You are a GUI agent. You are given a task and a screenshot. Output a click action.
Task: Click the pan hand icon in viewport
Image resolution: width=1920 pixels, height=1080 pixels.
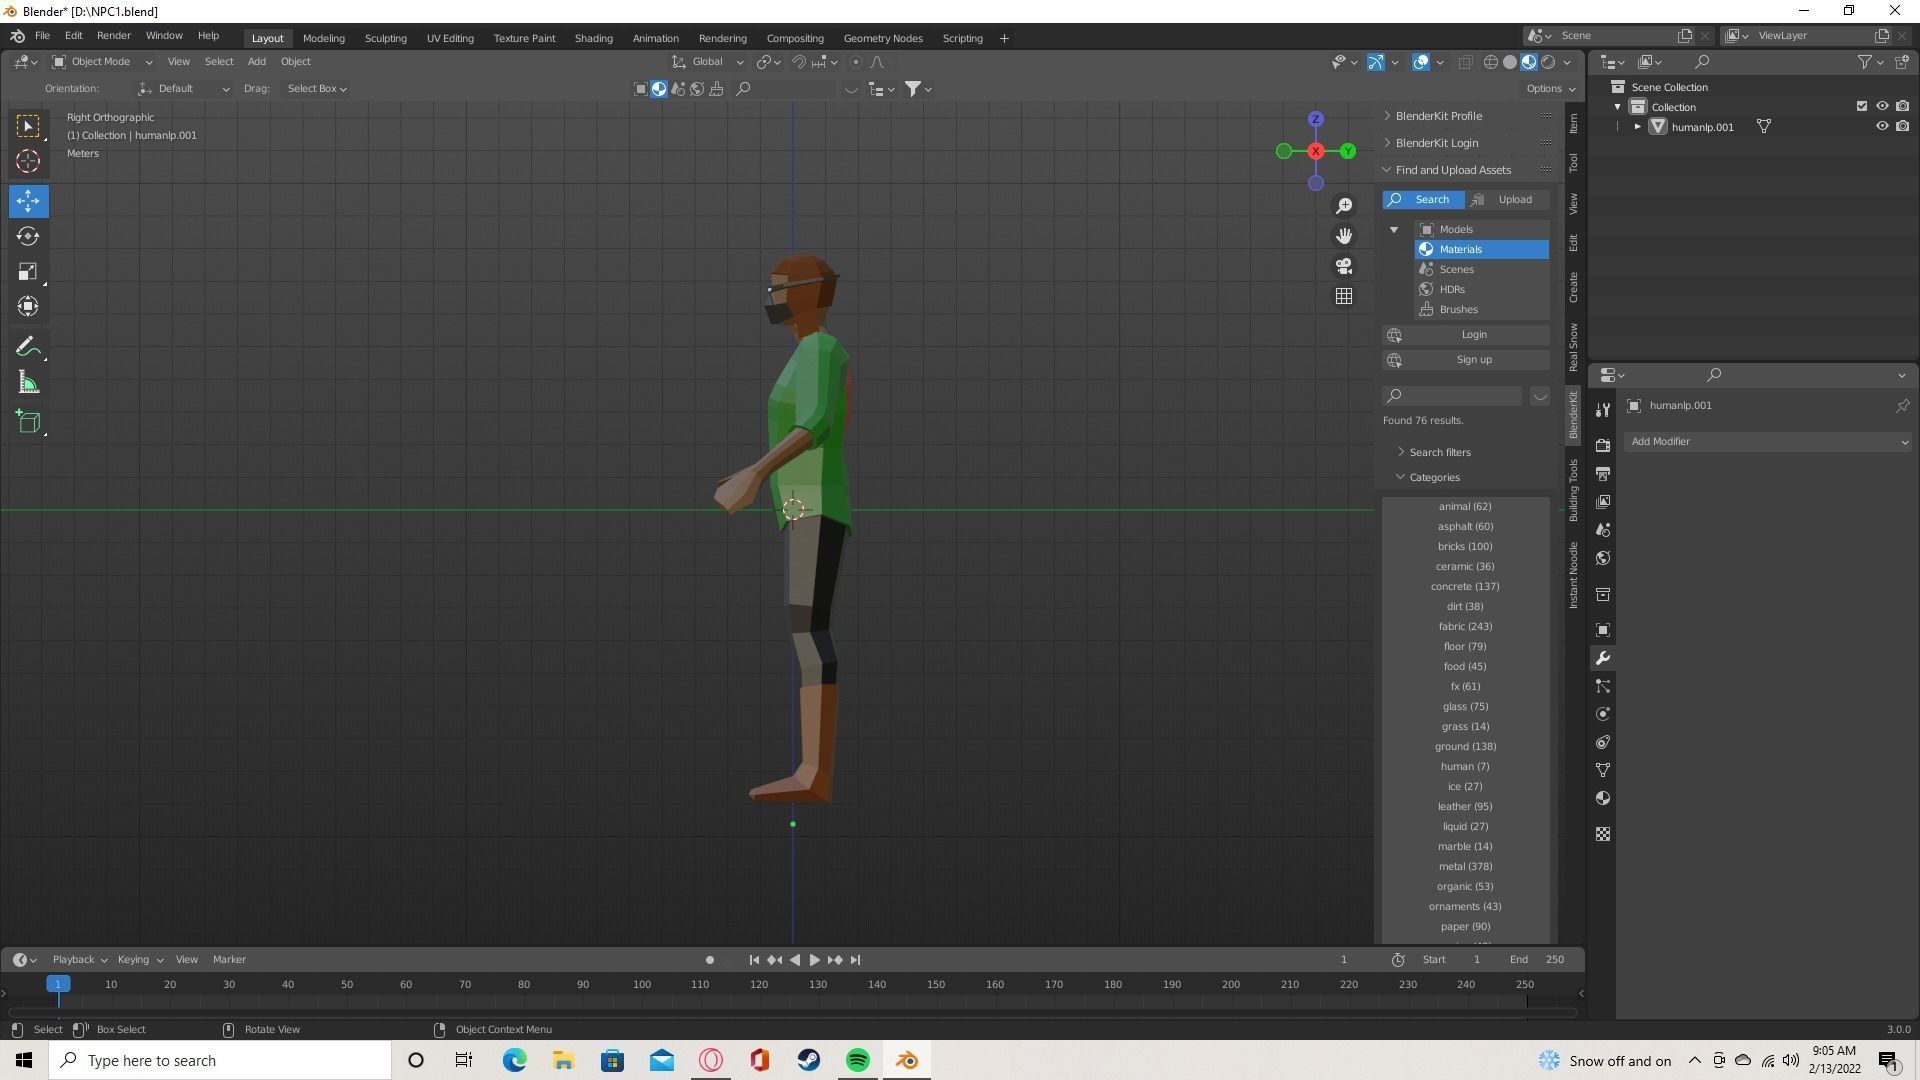1344,236
